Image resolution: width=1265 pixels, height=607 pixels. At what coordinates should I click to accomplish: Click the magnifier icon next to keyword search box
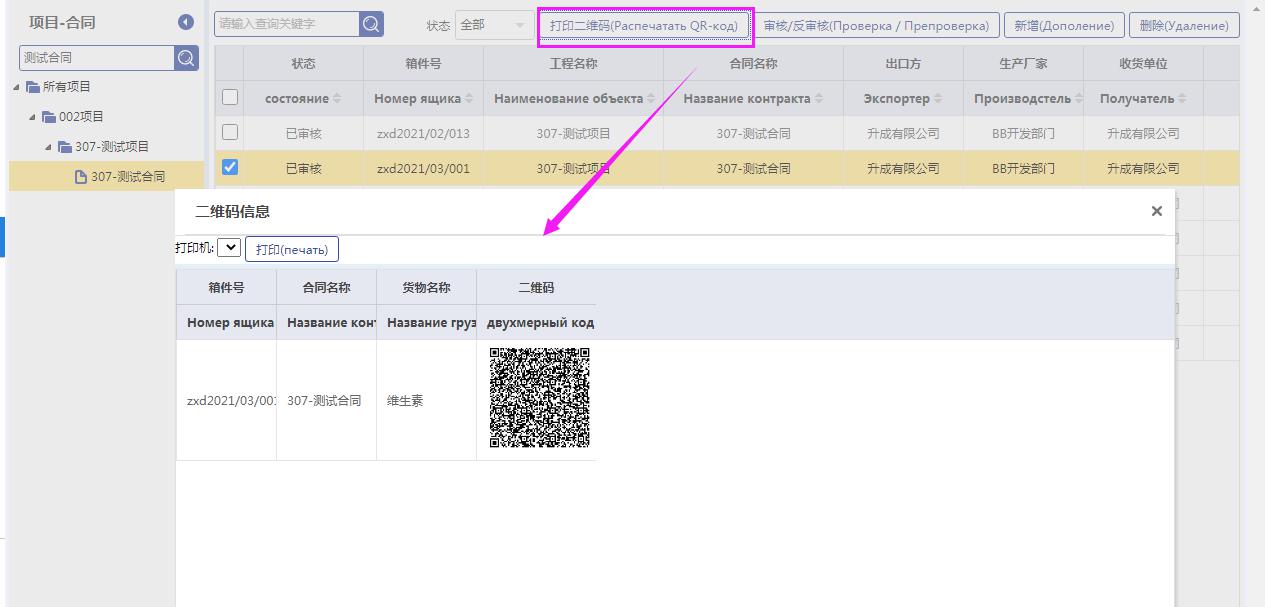371,24
